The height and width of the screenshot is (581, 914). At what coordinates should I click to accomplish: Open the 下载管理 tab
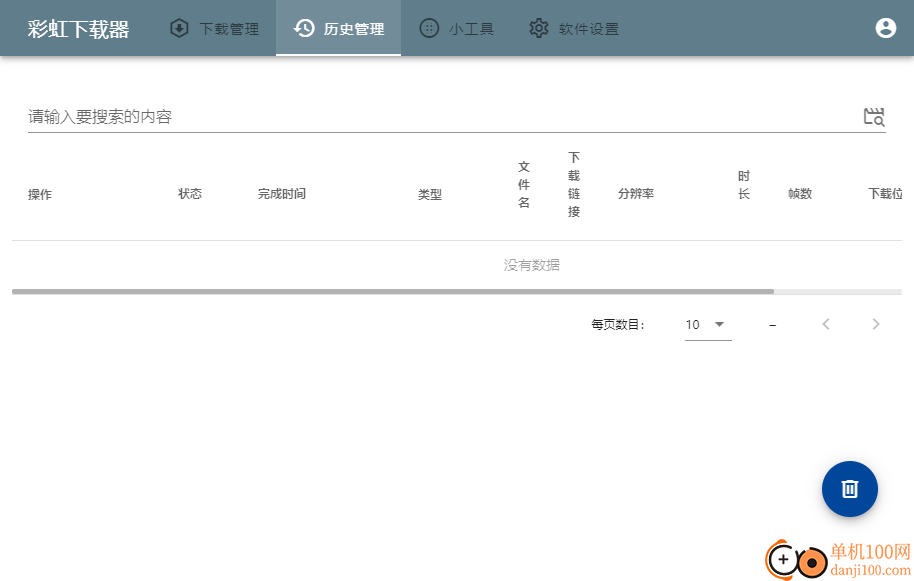coord(214,28)
